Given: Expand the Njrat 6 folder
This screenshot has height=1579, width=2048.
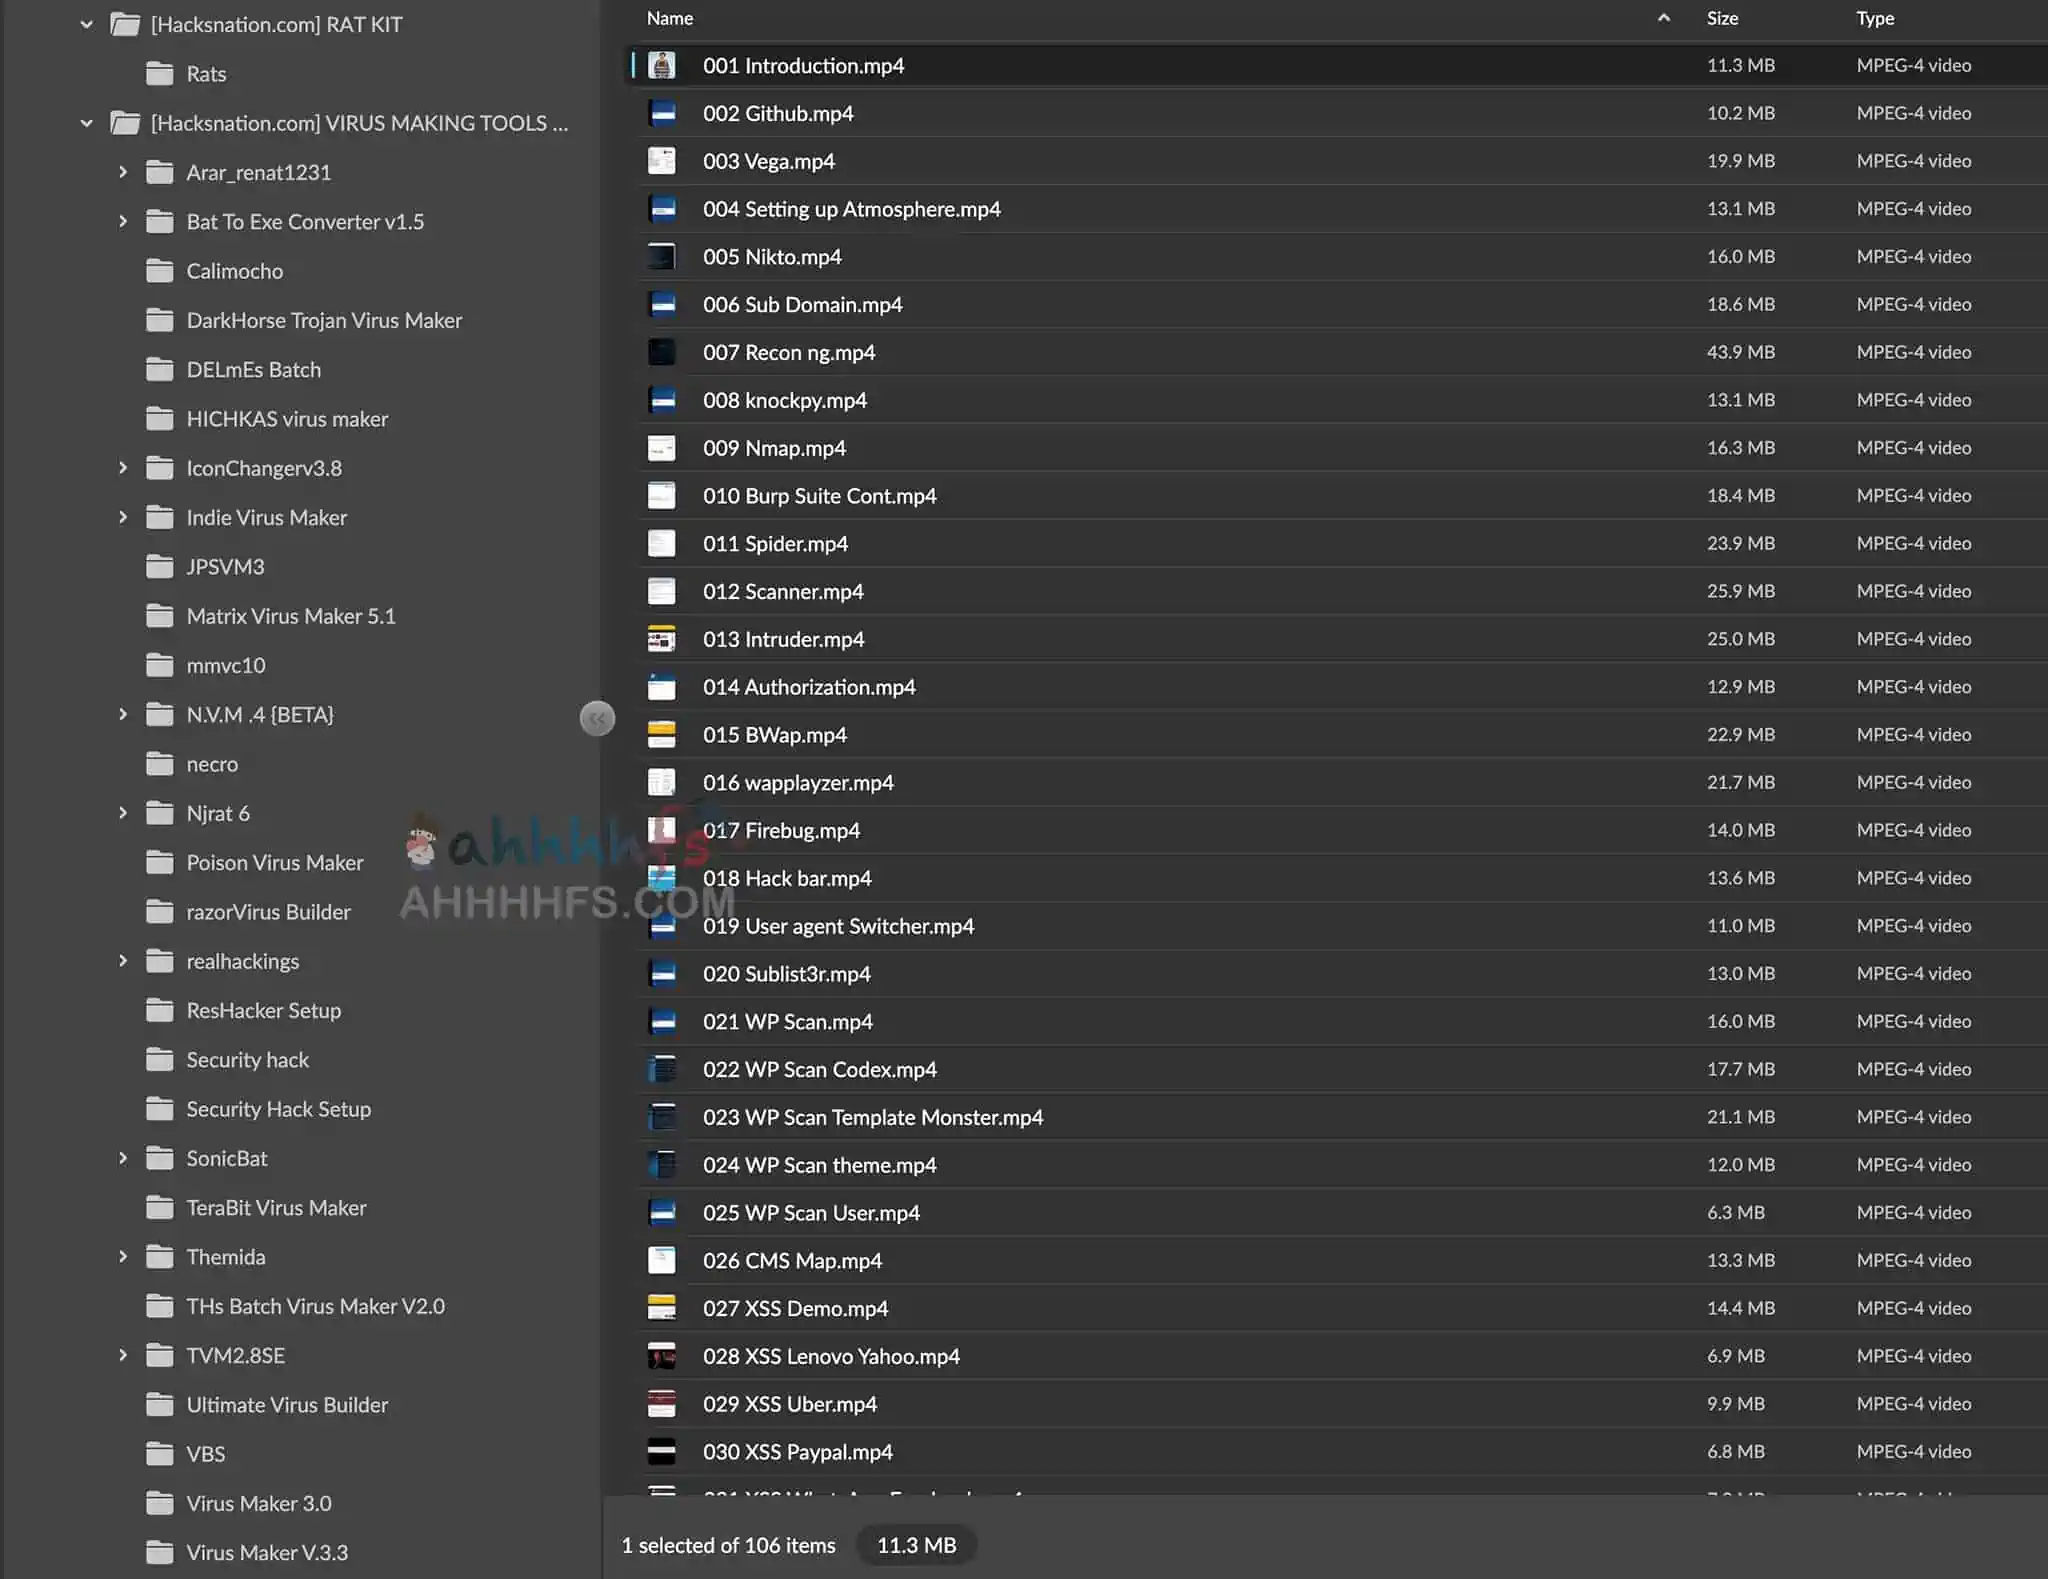Looking at the screenshot, I should [123, 813].
